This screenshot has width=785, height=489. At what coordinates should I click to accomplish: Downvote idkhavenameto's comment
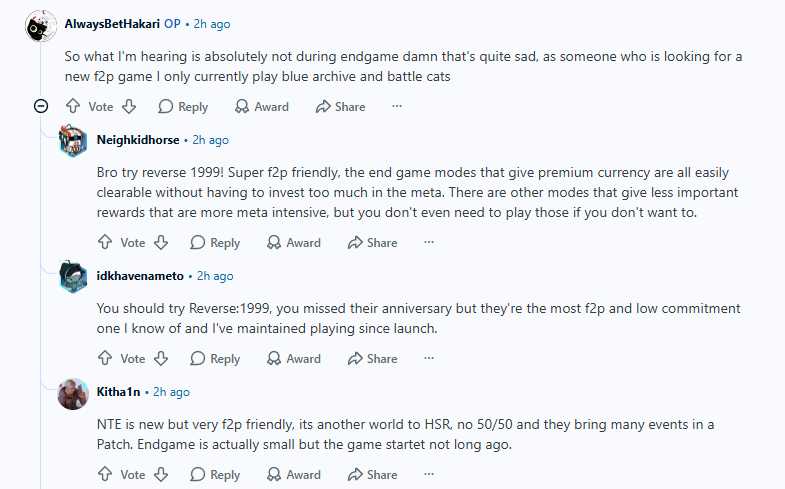click(x=161, y=358)
